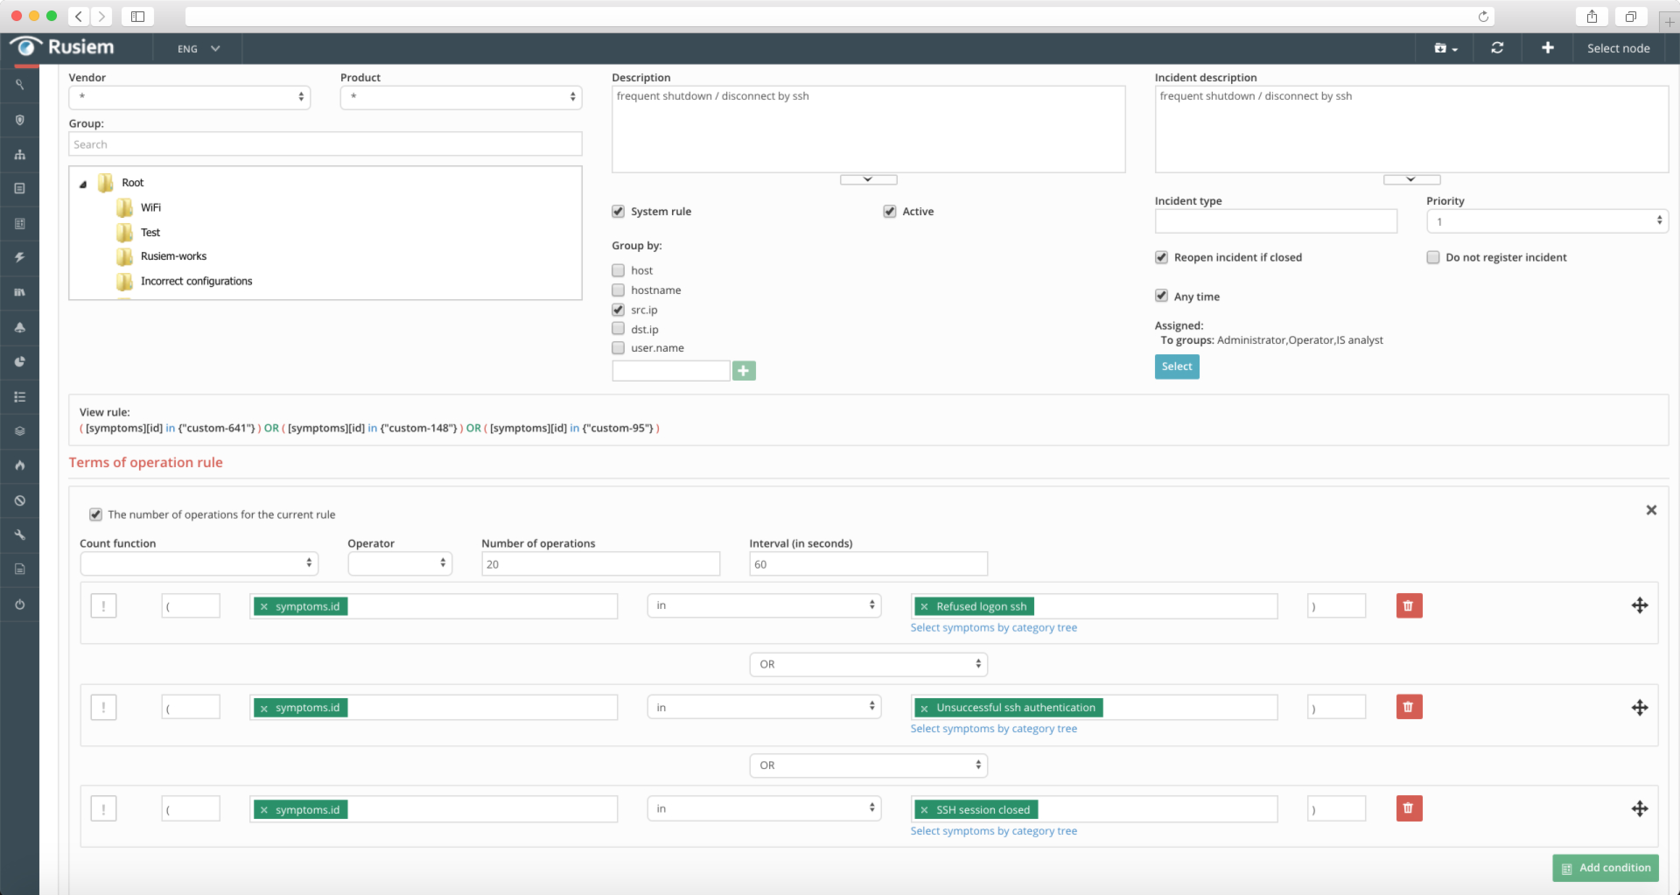Click the move handle on Unsuccessful ssh row
Viewport: 1680px width, 895px height.
(x=1640, y=707)
